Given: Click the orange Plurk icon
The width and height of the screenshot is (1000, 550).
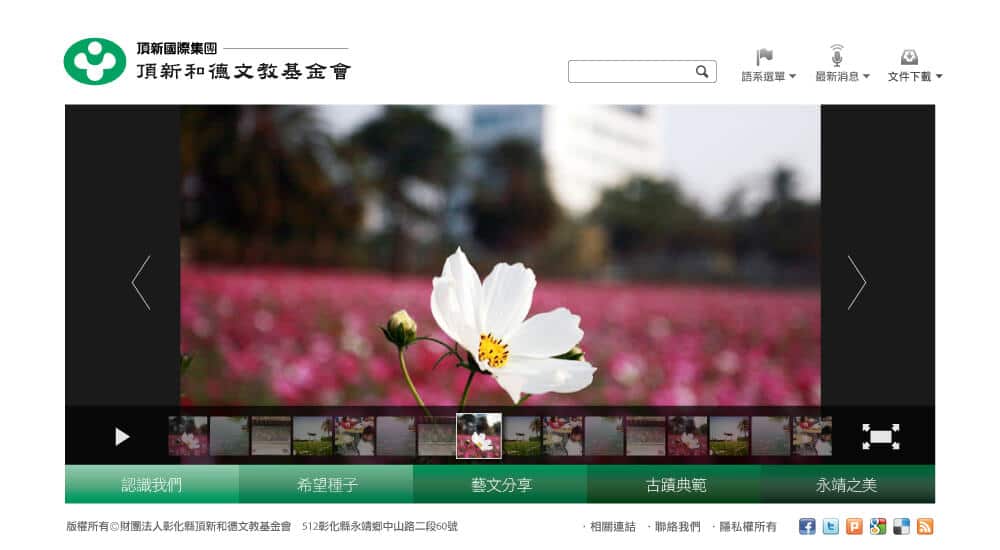Looking at the screenshot, I should click(854, 527).
